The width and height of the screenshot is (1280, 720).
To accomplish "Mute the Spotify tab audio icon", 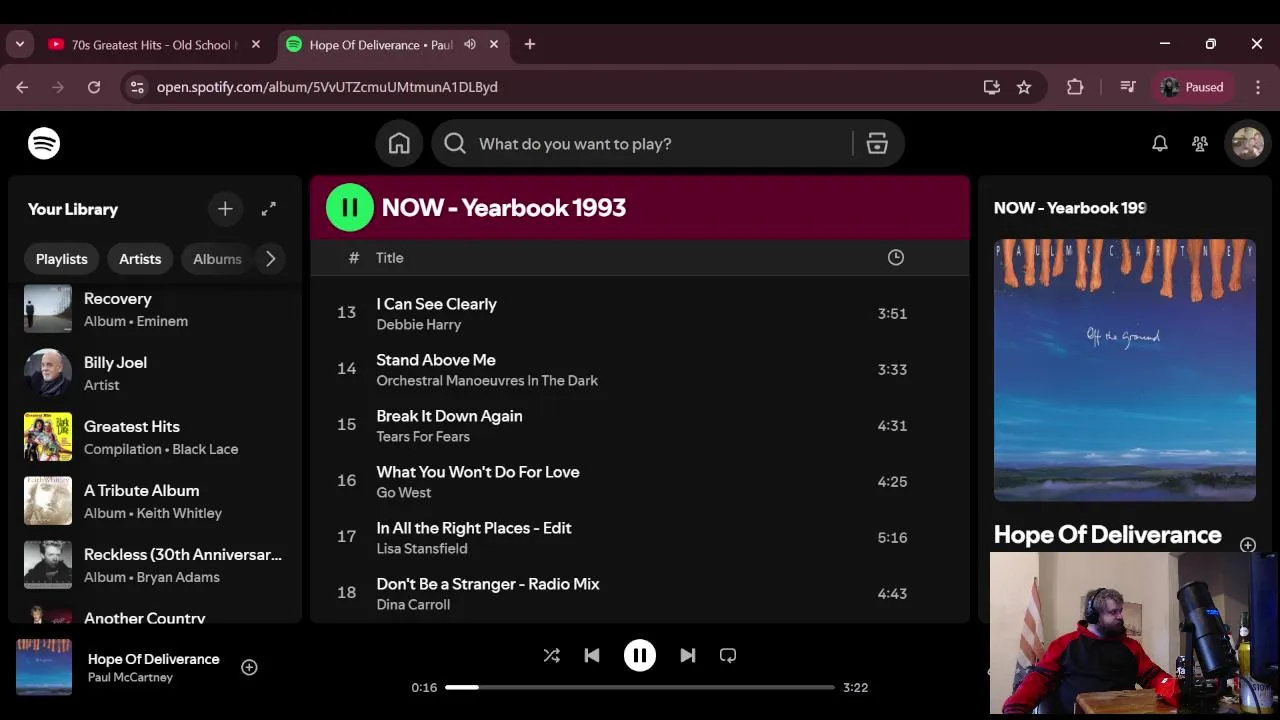I will pyautogui.click(x=470, y=44).
